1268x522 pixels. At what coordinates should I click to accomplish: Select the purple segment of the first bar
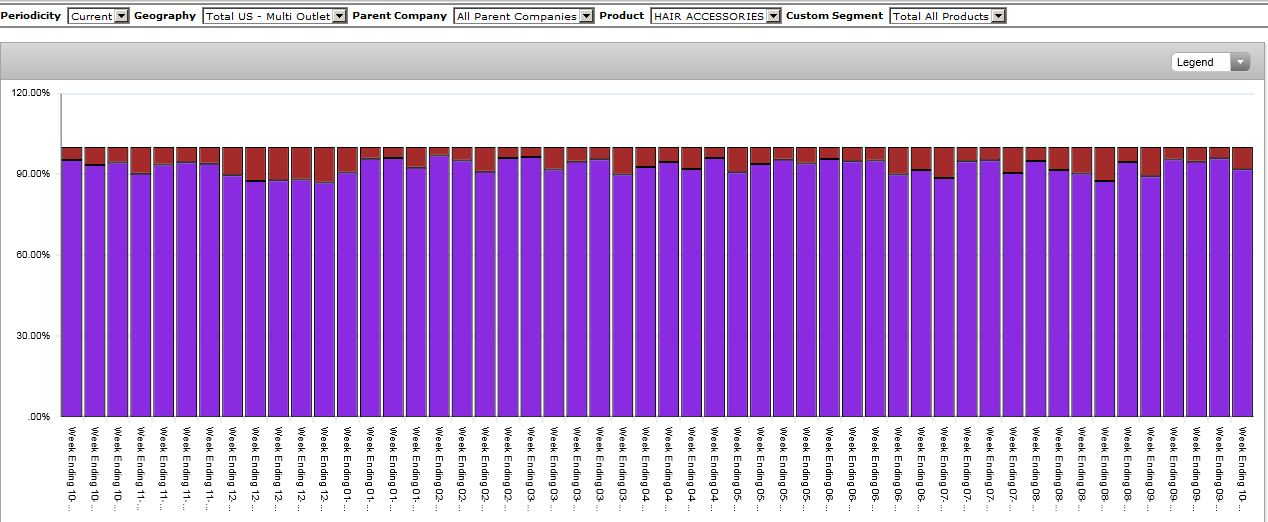coord(72,290)
